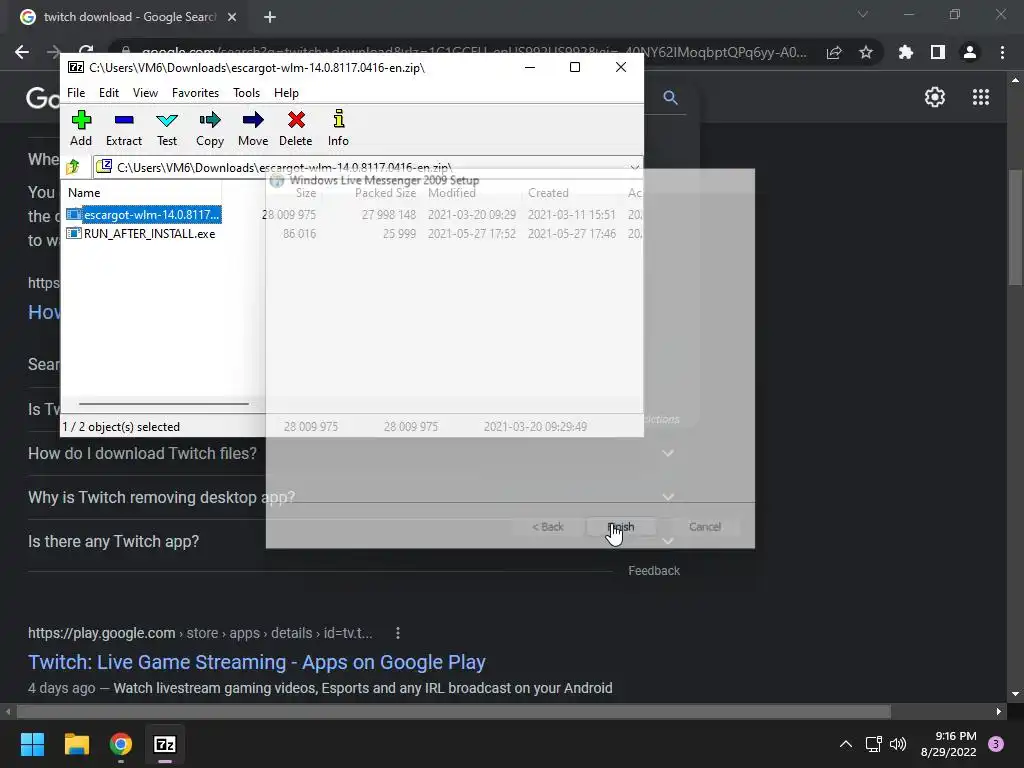Open network status in system tray
This screenshot has width=1024, height=768.
point(873,744)
